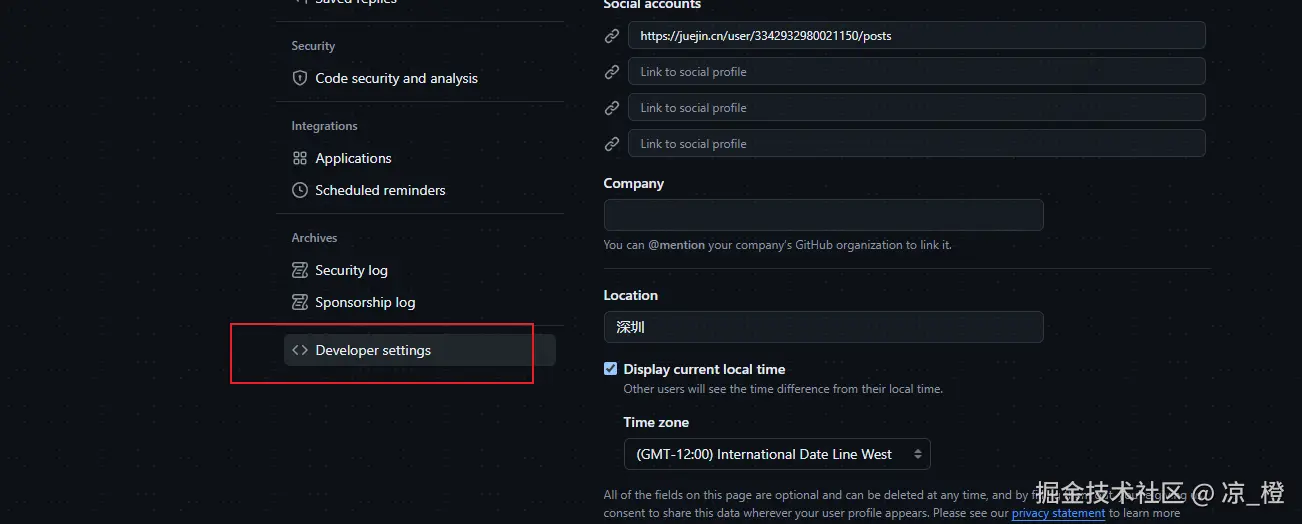Screen dimensions: 1302x524
Task: Click the juejin social account URL field
Action: [x=916, y=36]
